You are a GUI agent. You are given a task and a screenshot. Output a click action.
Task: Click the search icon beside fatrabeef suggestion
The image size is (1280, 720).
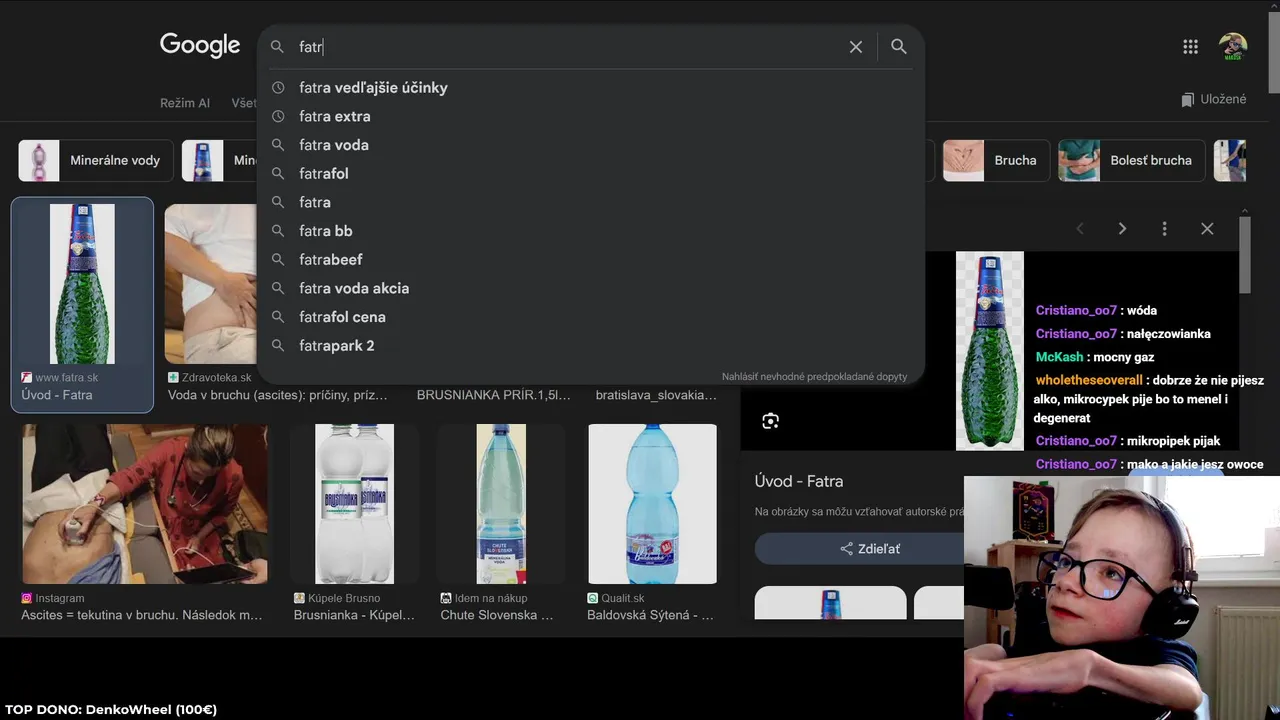[278, 259]
